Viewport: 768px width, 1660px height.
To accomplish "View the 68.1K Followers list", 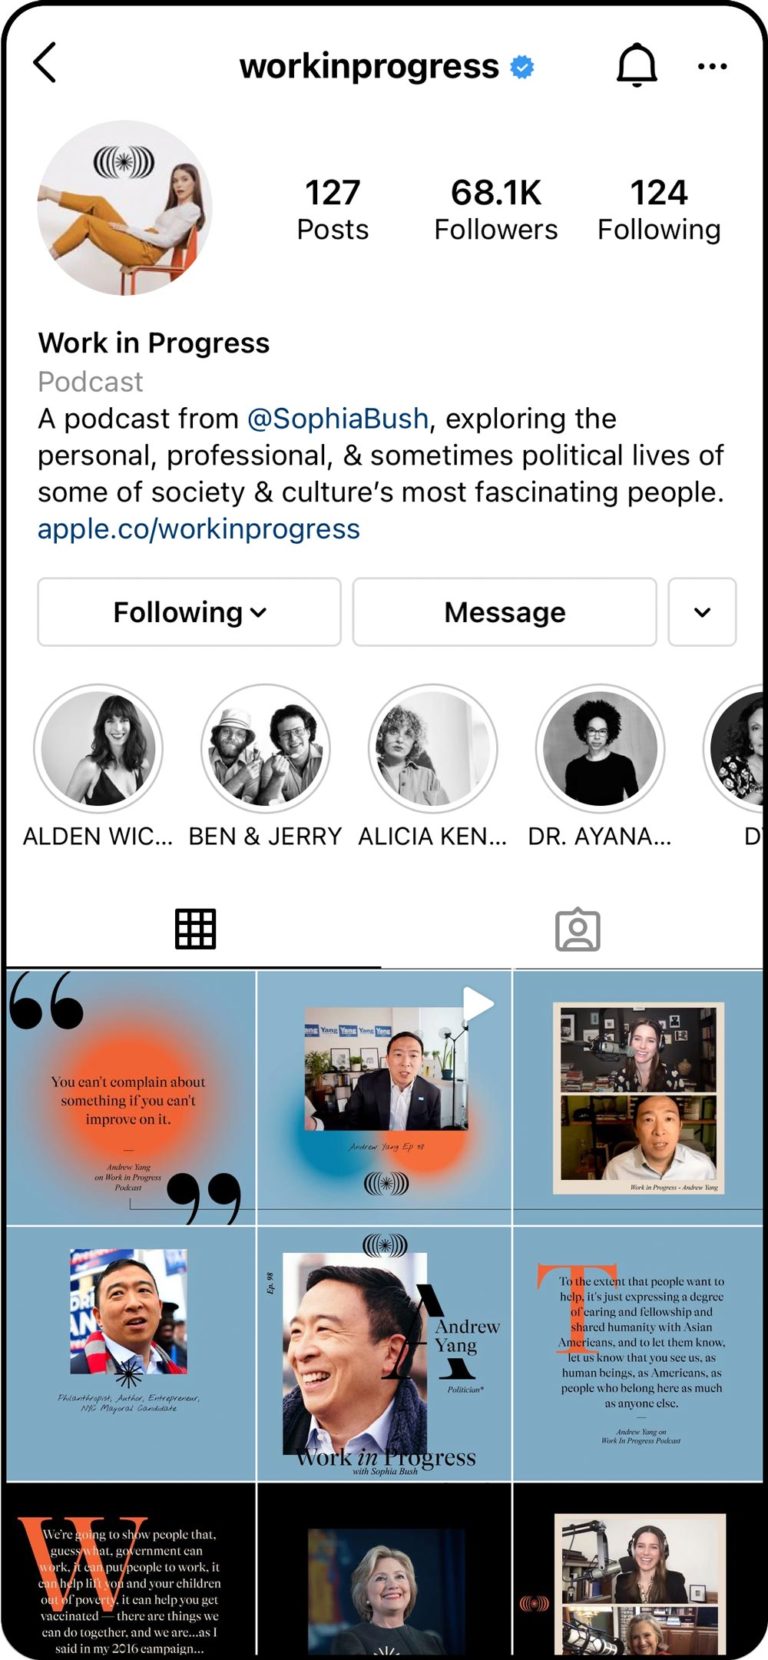I will click(496, 209).
